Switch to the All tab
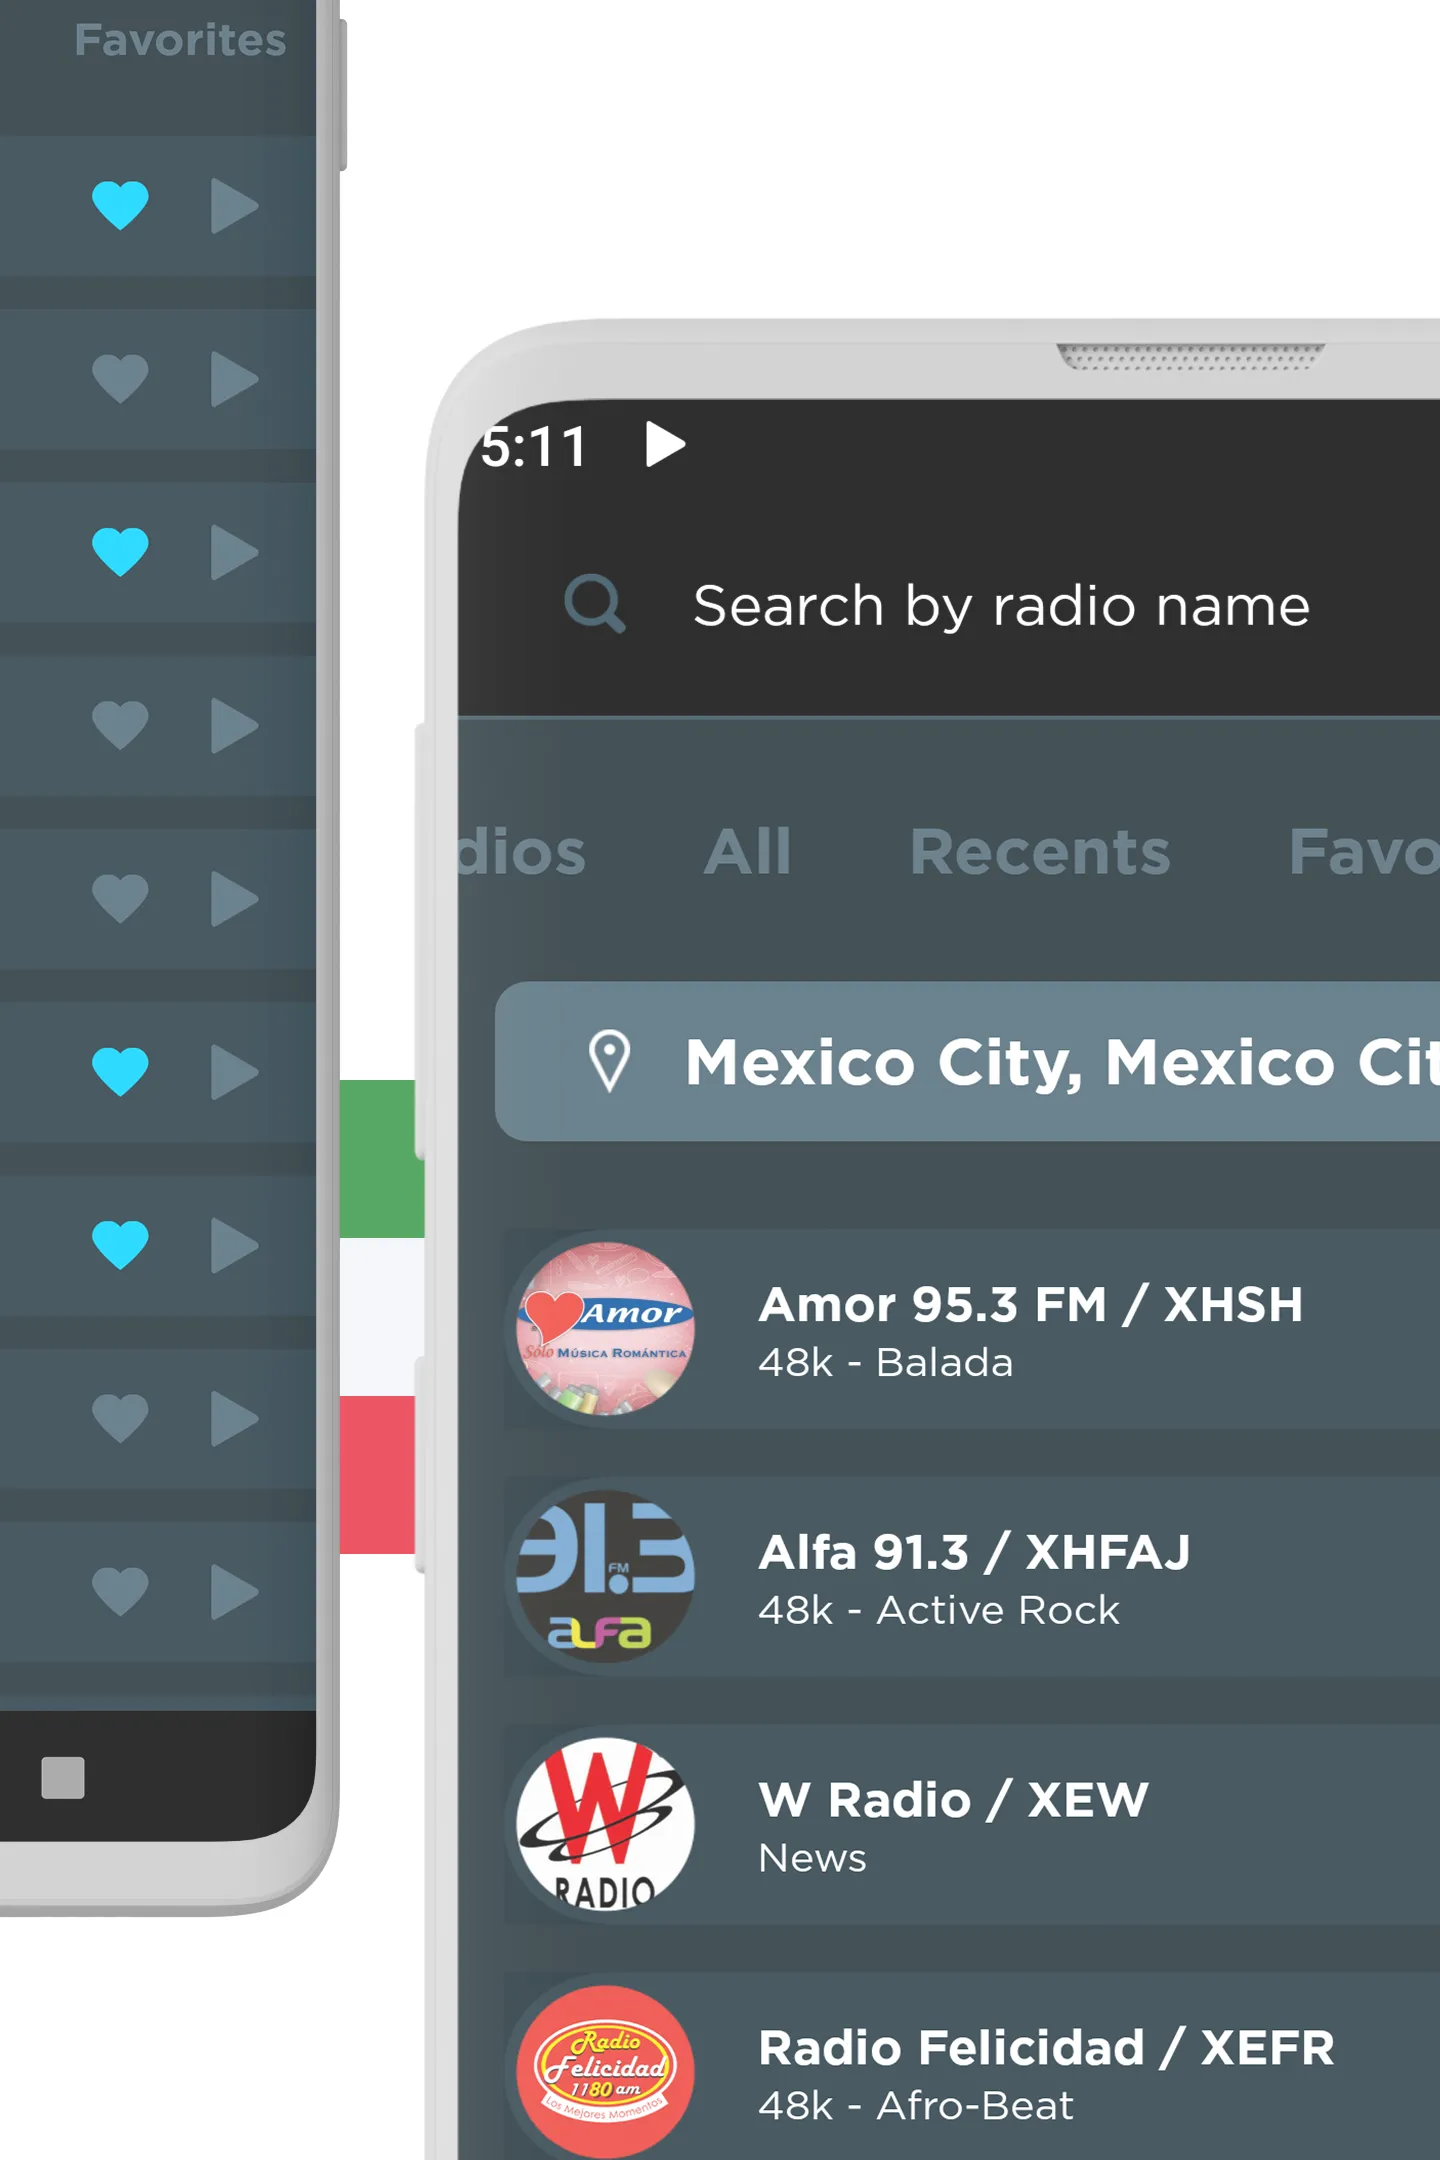1440x2160 pixels. 747,852
